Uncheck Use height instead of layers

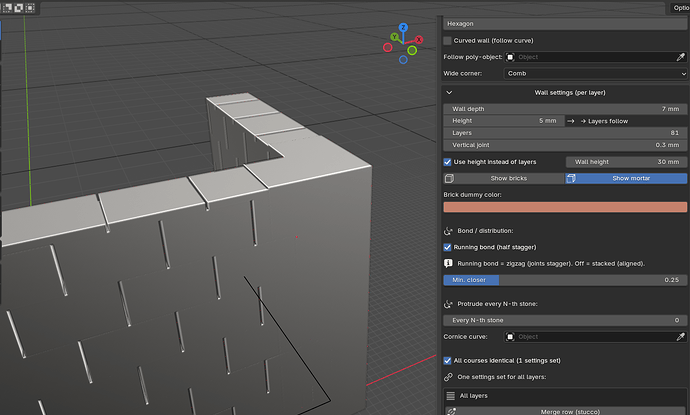pos(448,162)
